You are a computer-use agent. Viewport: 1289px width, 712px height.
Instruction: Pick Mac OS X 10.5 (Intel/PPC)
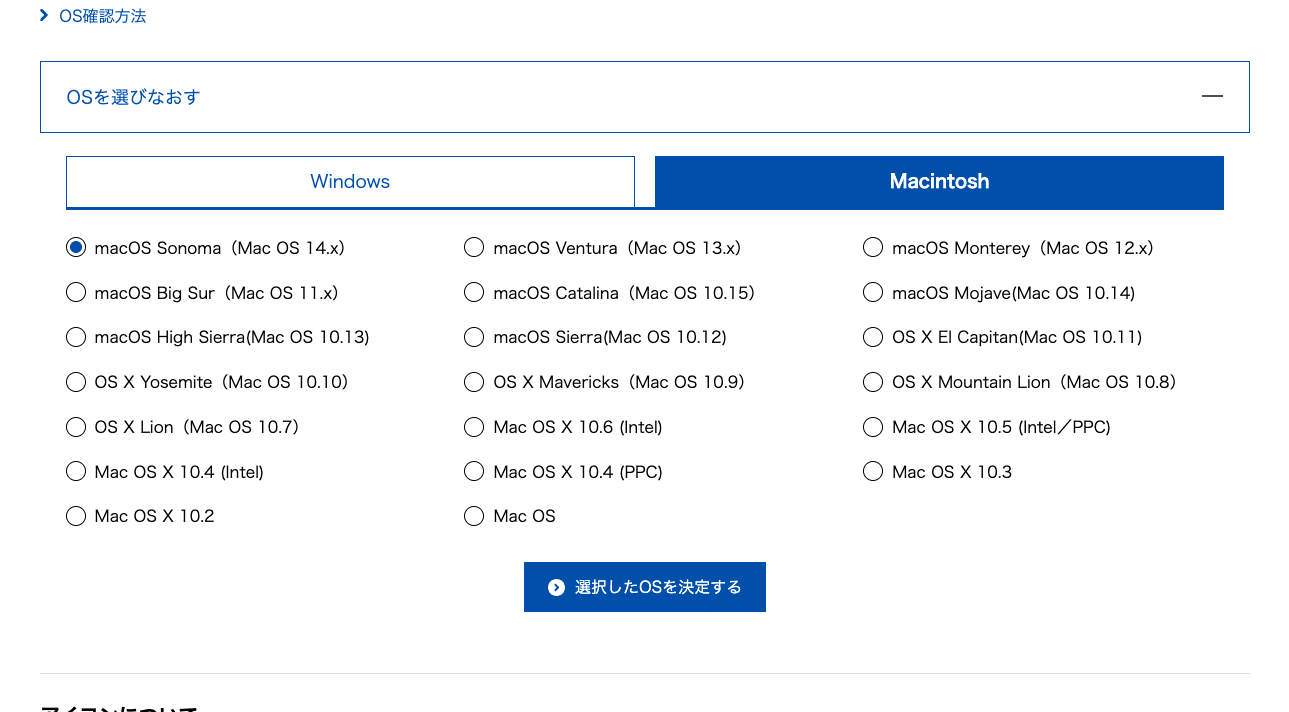coord(873,427)
